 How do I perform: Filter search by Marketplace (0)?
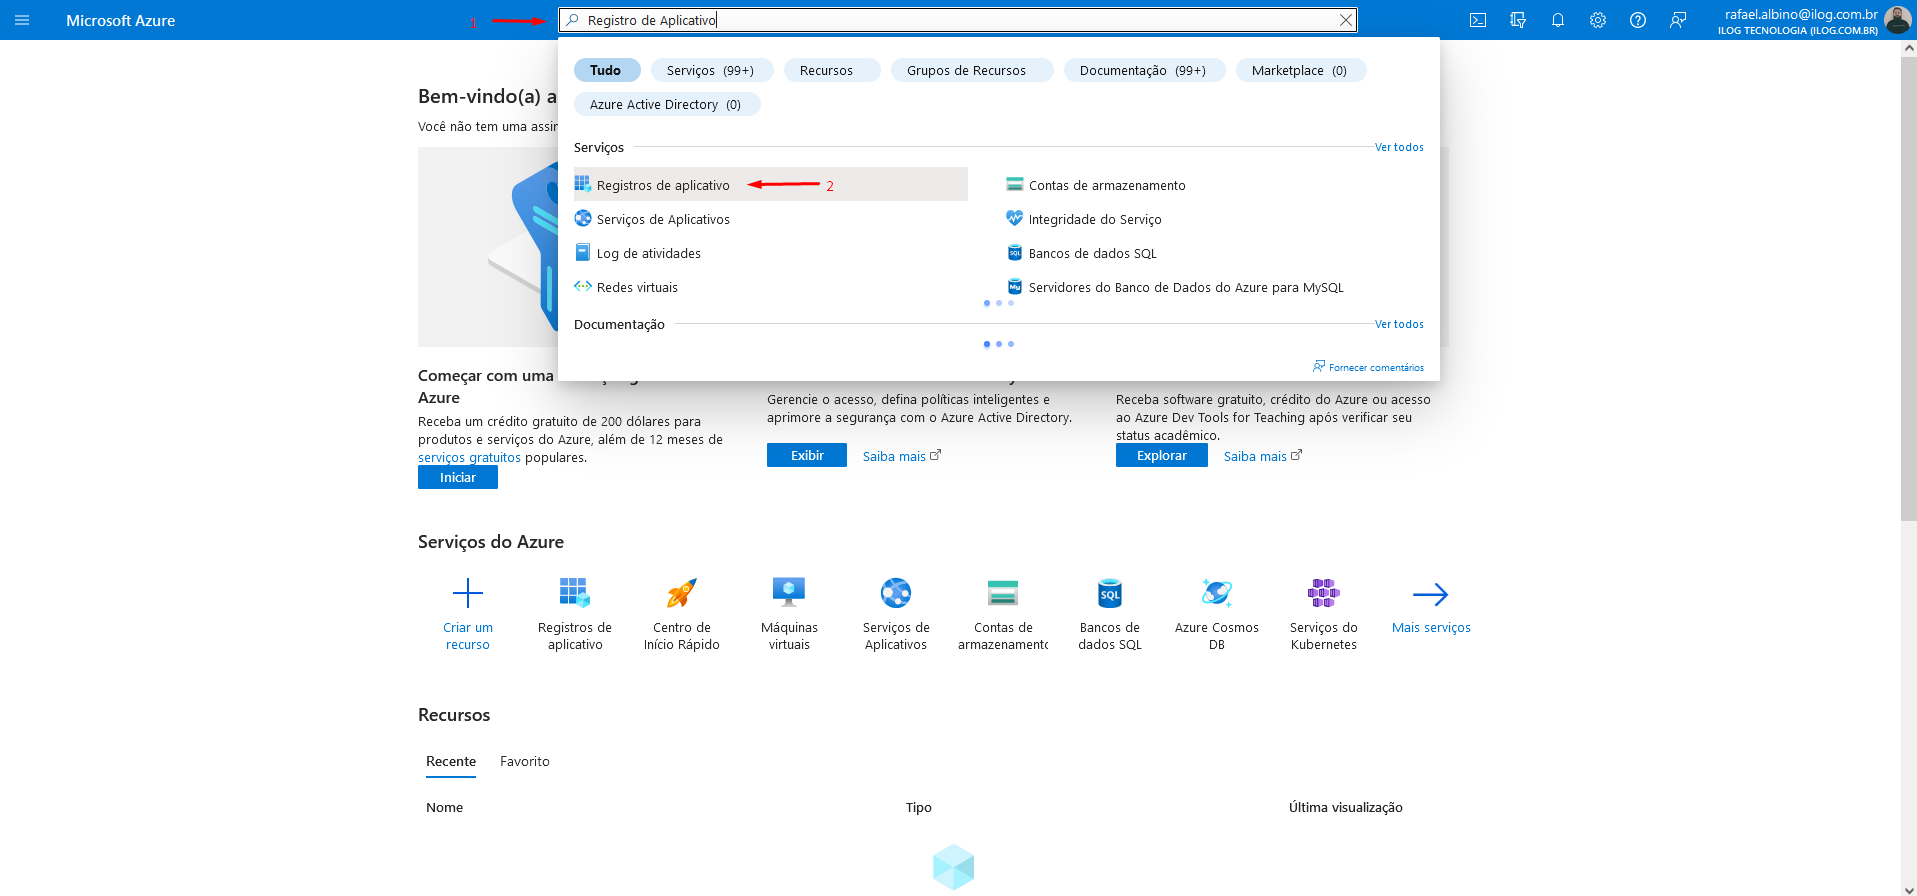coord(1300,70)
